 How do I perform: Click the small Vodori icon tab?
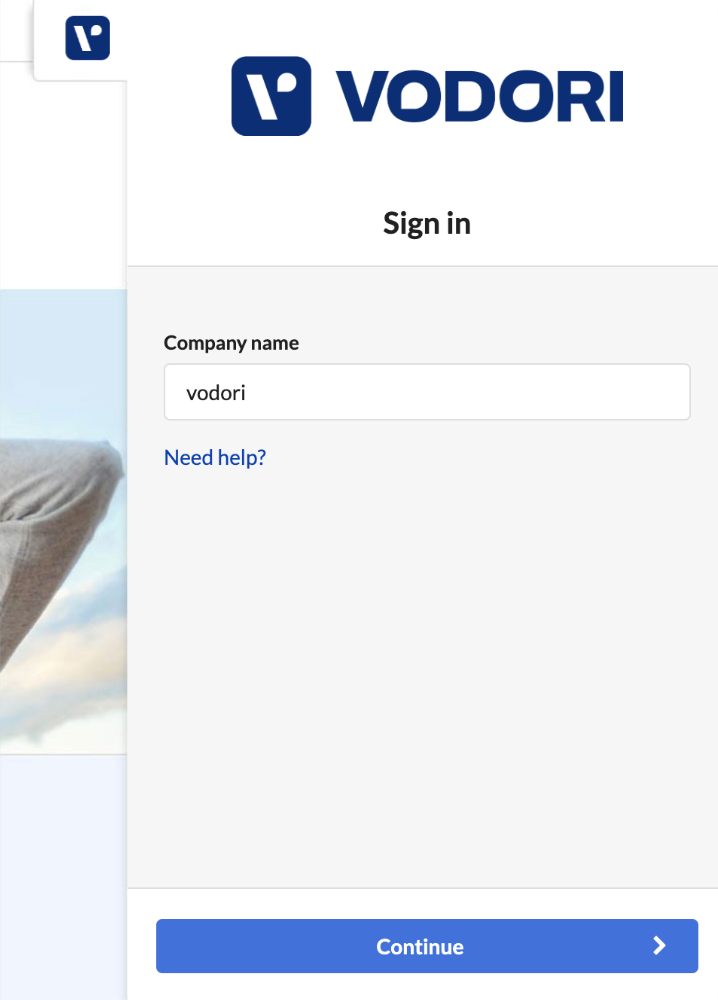[x=87, y=38]
